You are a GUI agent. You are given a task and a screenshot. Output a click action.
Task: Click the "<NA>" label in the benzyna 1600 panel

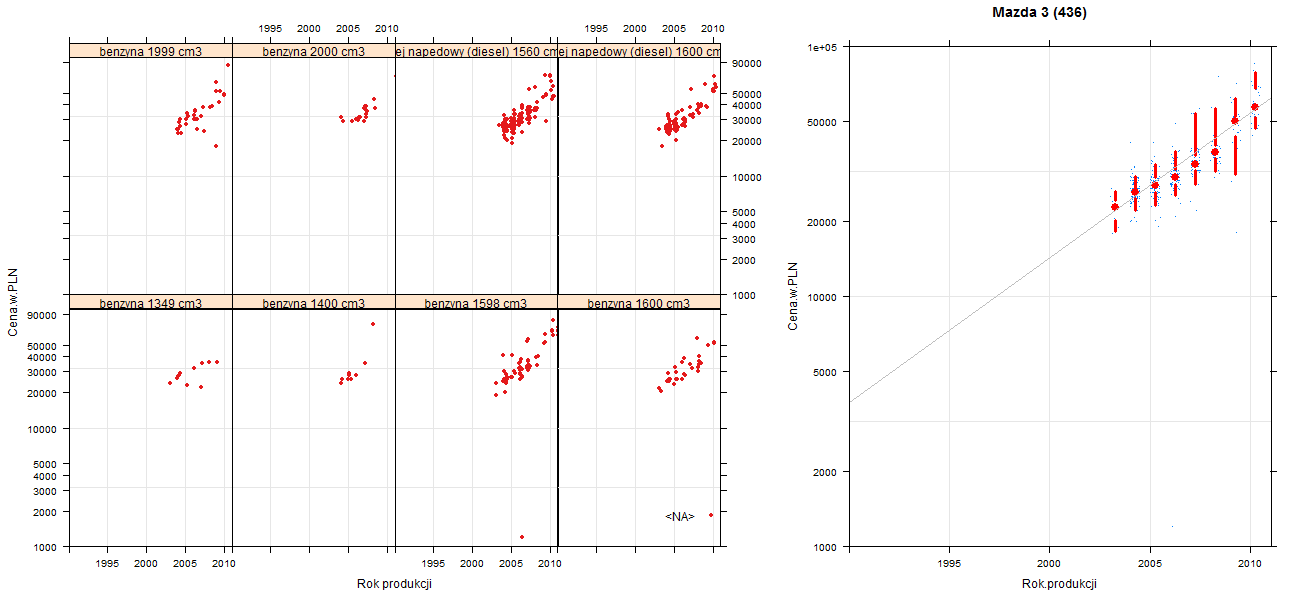(x=680, y=517)
